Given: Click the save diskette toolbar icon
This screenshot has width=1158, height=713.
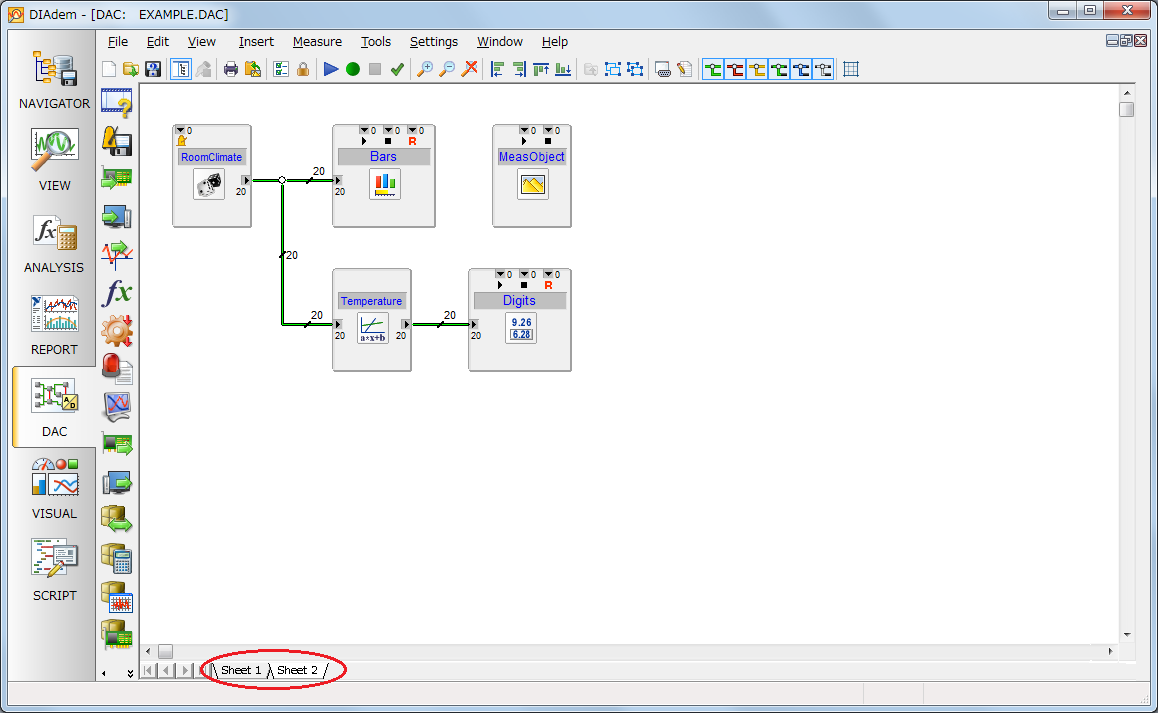Looking at the screenshot, I should point(153,69).
